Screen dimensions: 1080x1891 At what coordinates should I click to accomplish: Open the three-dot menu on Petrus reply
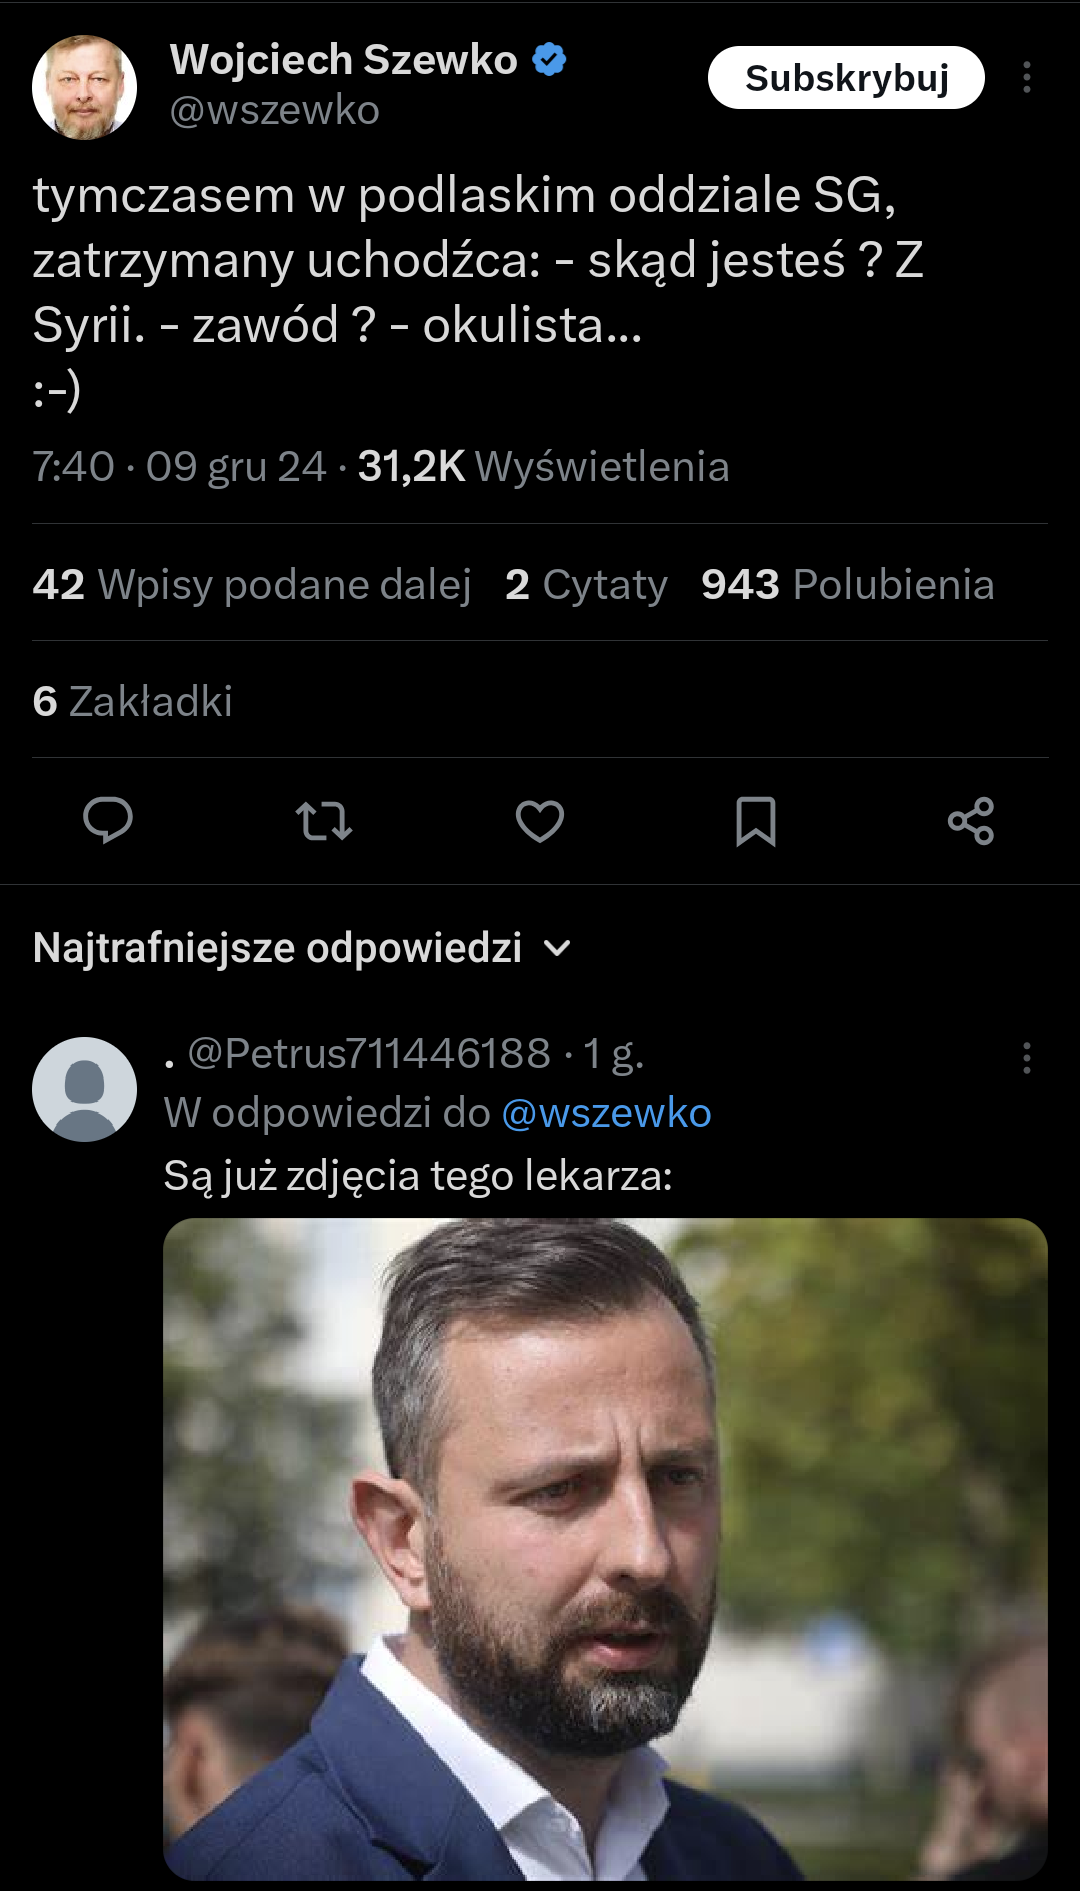1026,1058
